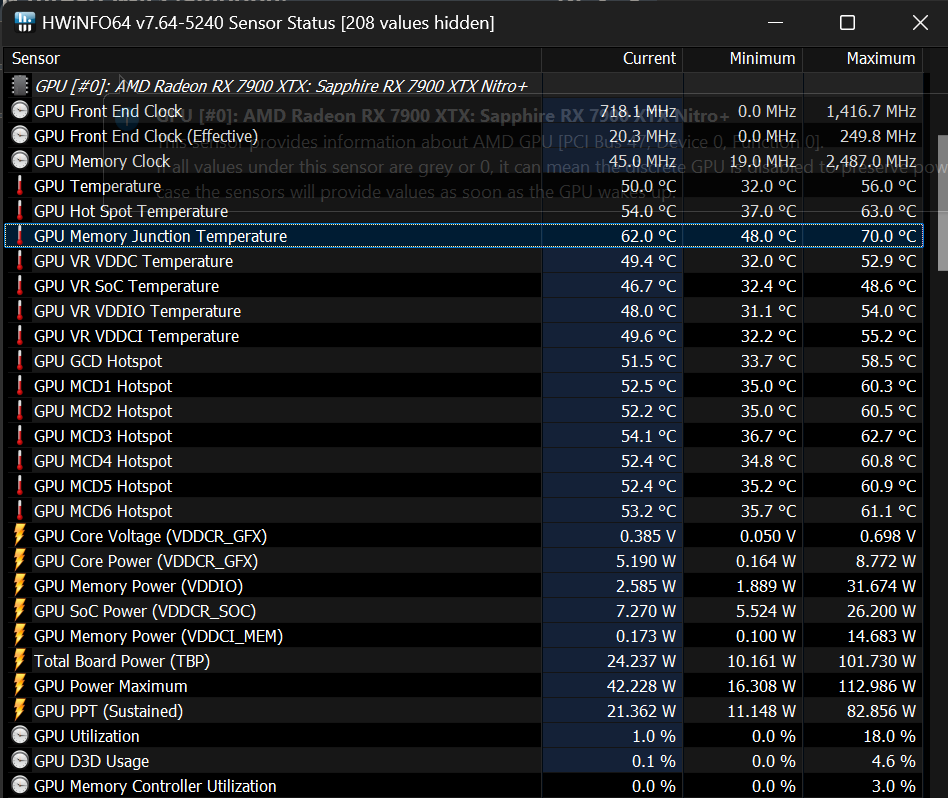
Task: Click the 0.164 W minimum value
Action: click(766, 561)
